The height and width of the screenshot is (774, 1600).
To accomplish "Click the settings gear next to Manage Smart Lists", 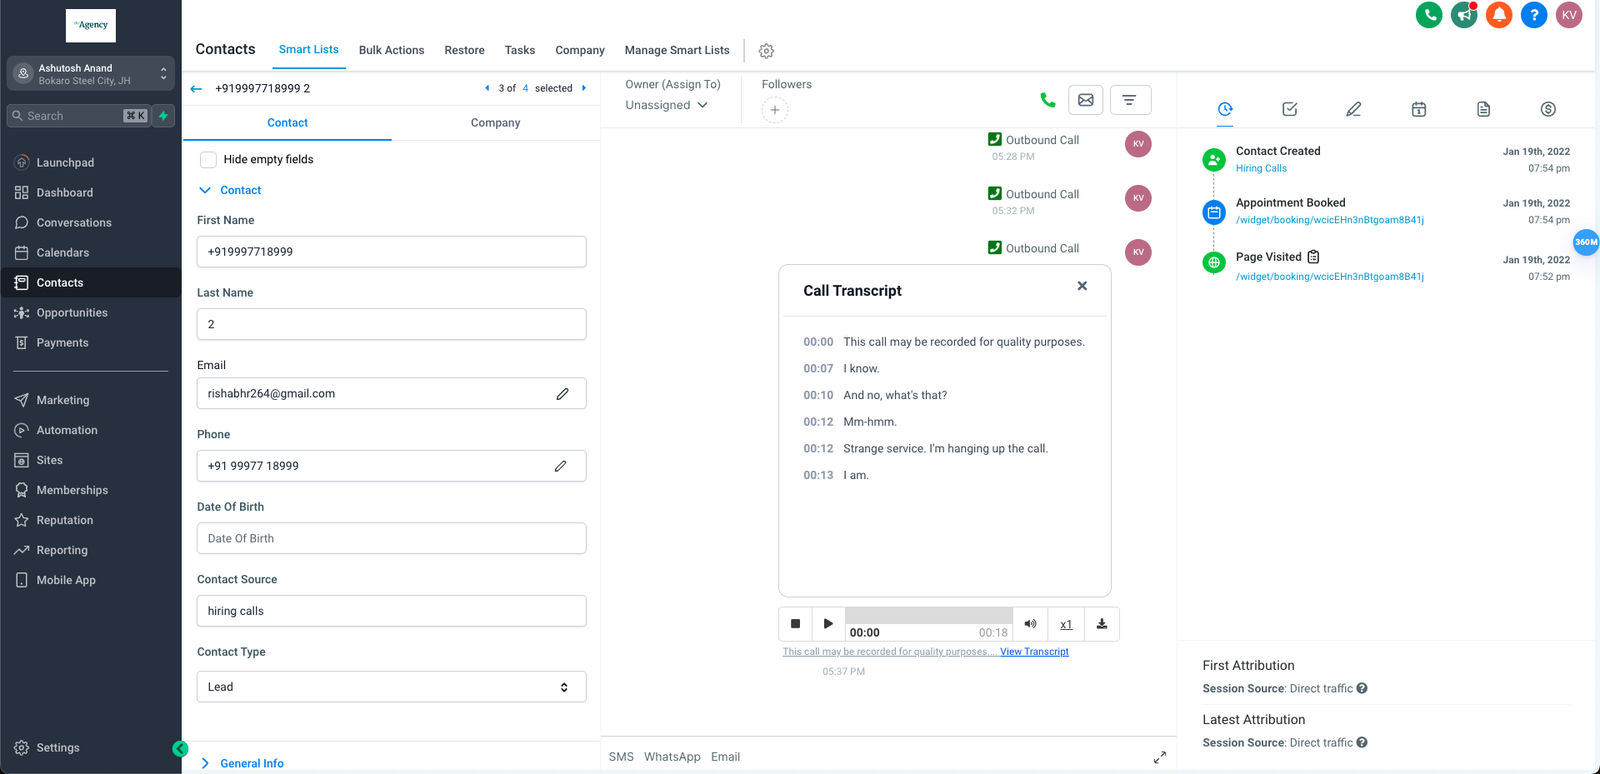I will tap(766, 51).
